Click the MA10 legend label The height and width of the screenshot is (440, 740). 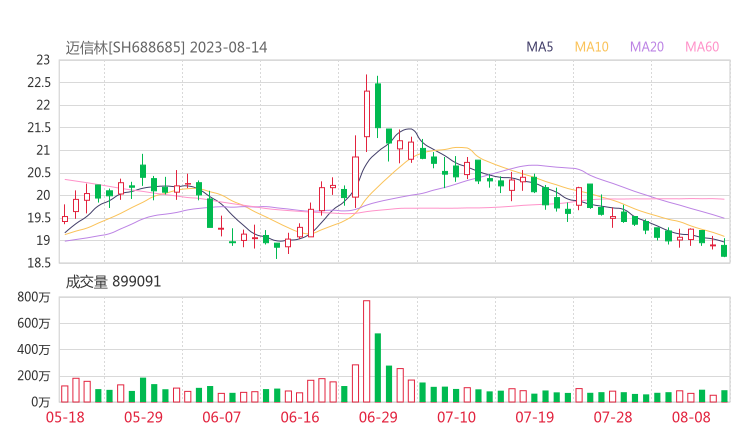(591, 47)
